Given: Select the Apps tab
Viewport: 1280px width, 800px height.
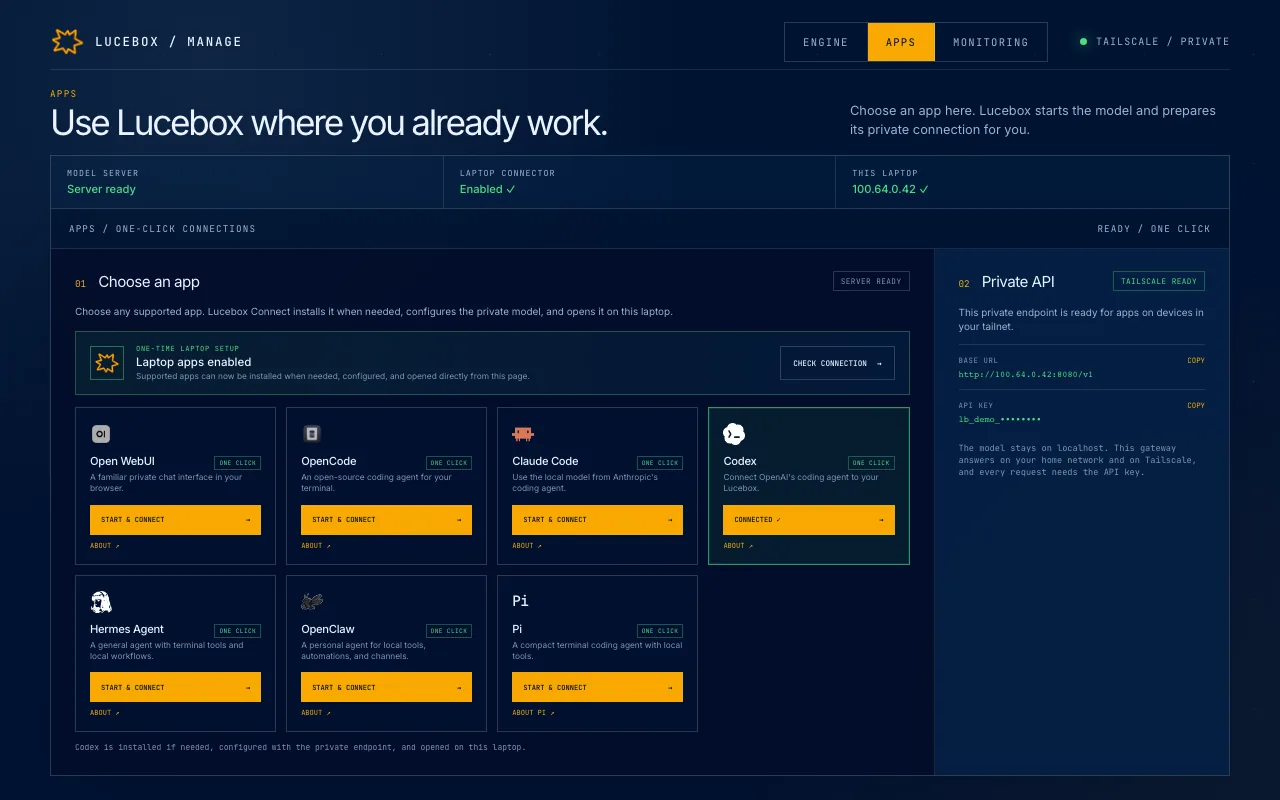Looking at the screenshot, I should coord(901,42).
